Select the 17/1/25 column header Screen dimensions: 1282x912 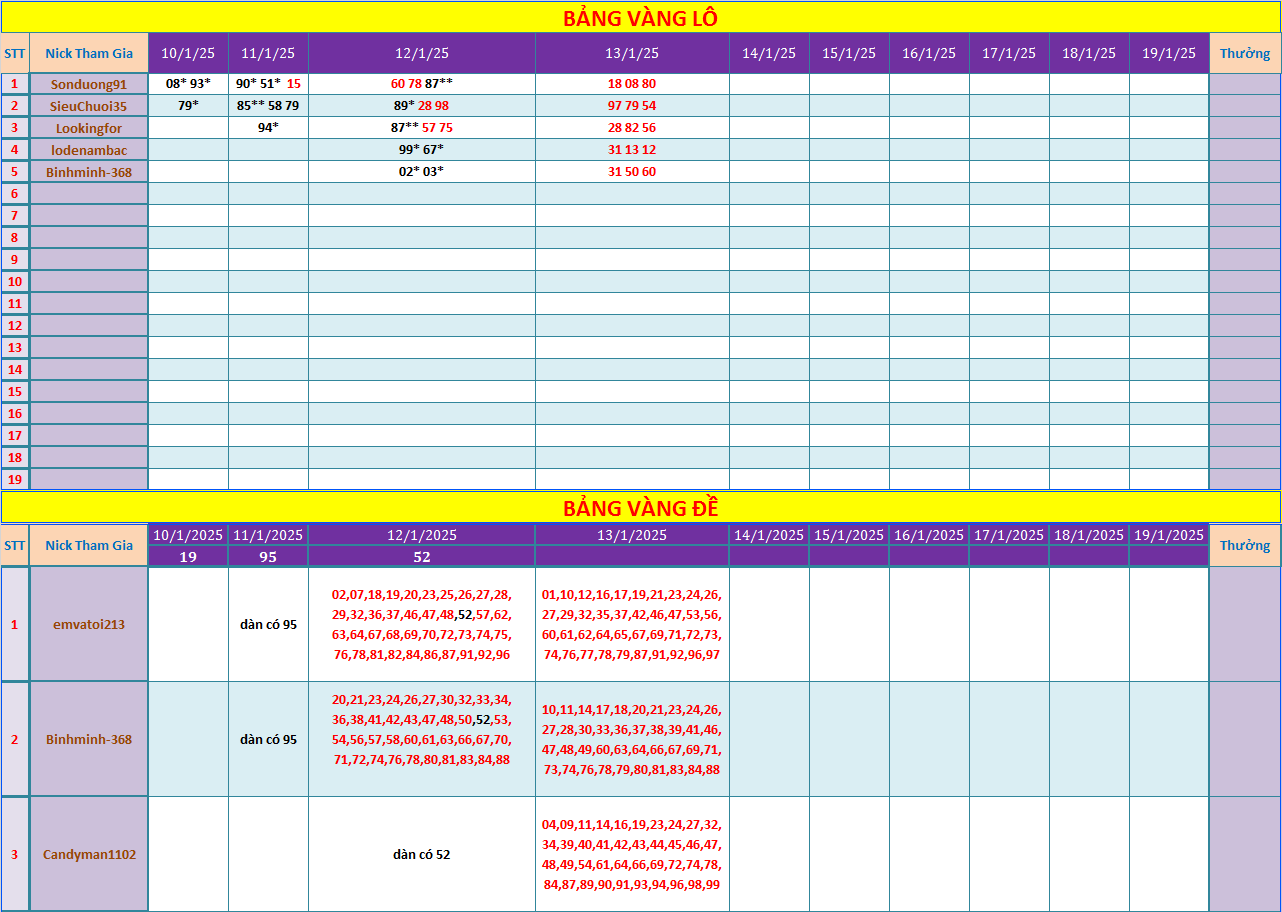[1009, 53]
